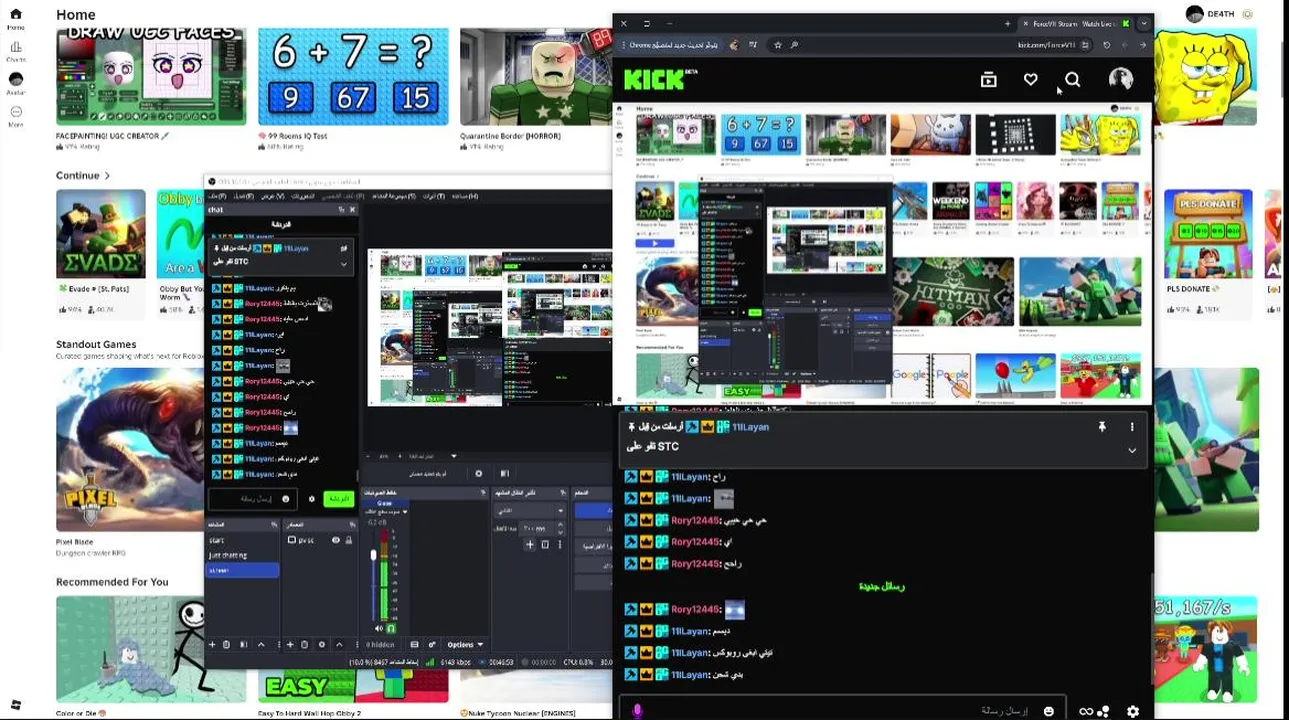The image size is (1289, 720).
Task: Expand pinned message chevron in Kick chat
Action: 1132,451
